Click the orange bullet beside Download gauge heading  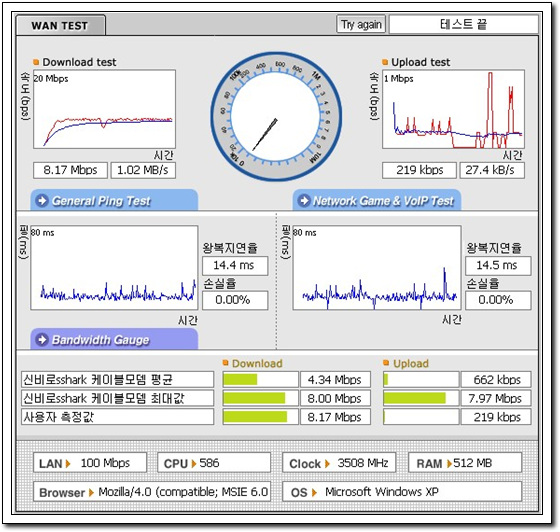[225, 363]
